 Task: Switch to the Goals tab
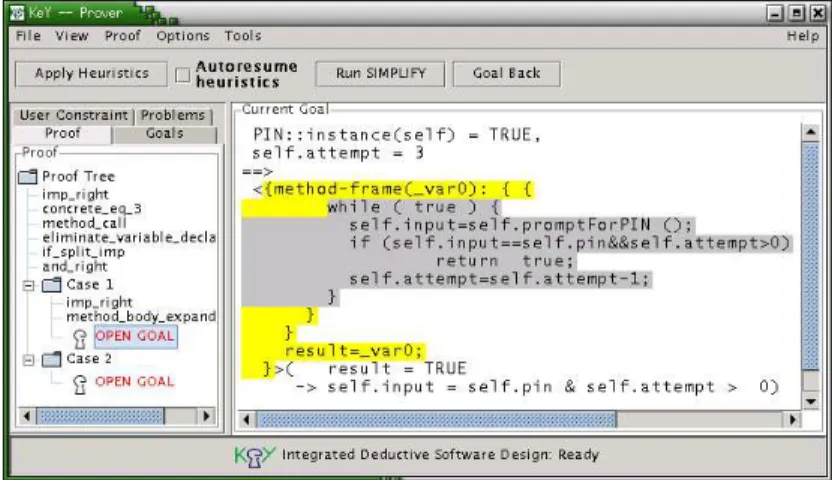(164, 134)
